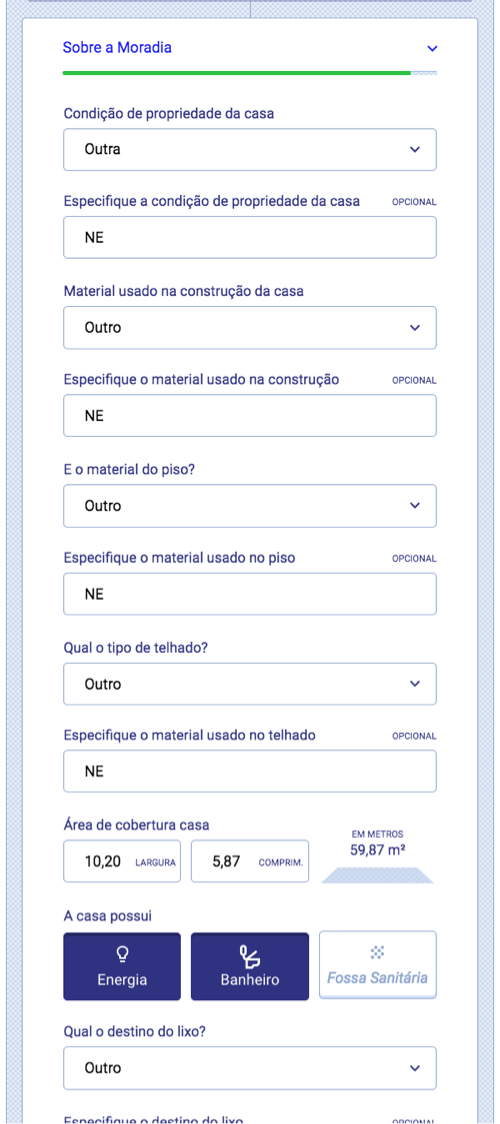This screenshot has width=500, height=1124.
Task: Focus the material usado no piso field
Action: point(249,594)
